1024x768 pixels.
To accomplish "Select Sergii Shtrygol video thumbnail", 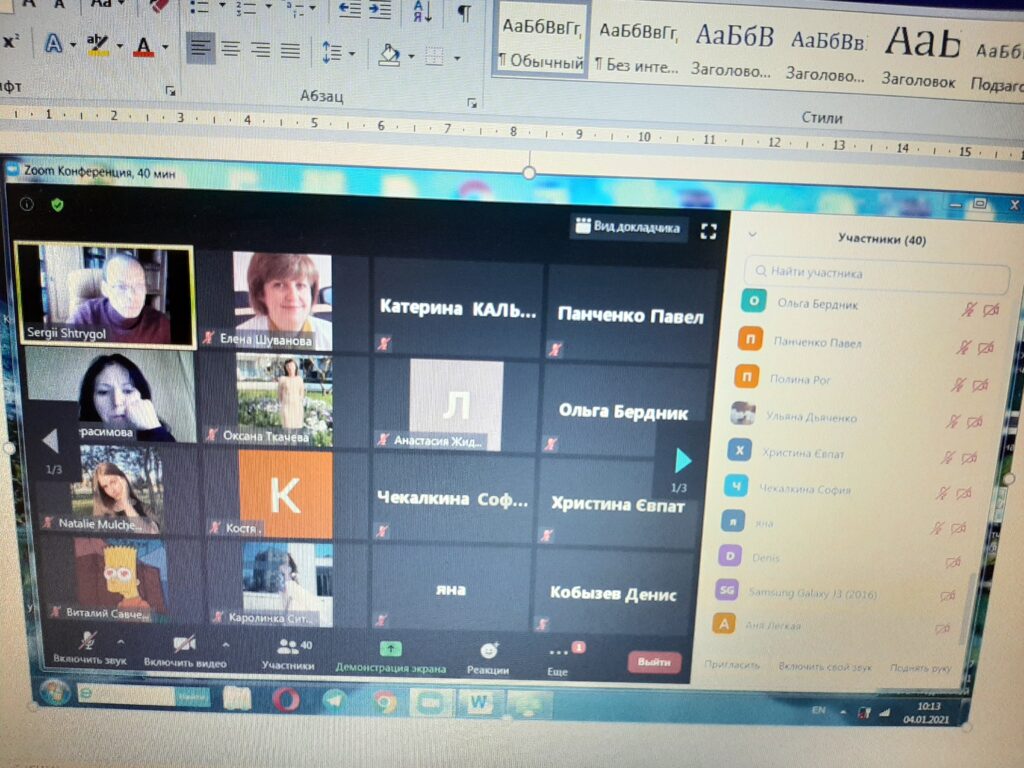I will [x=104, y=295].
